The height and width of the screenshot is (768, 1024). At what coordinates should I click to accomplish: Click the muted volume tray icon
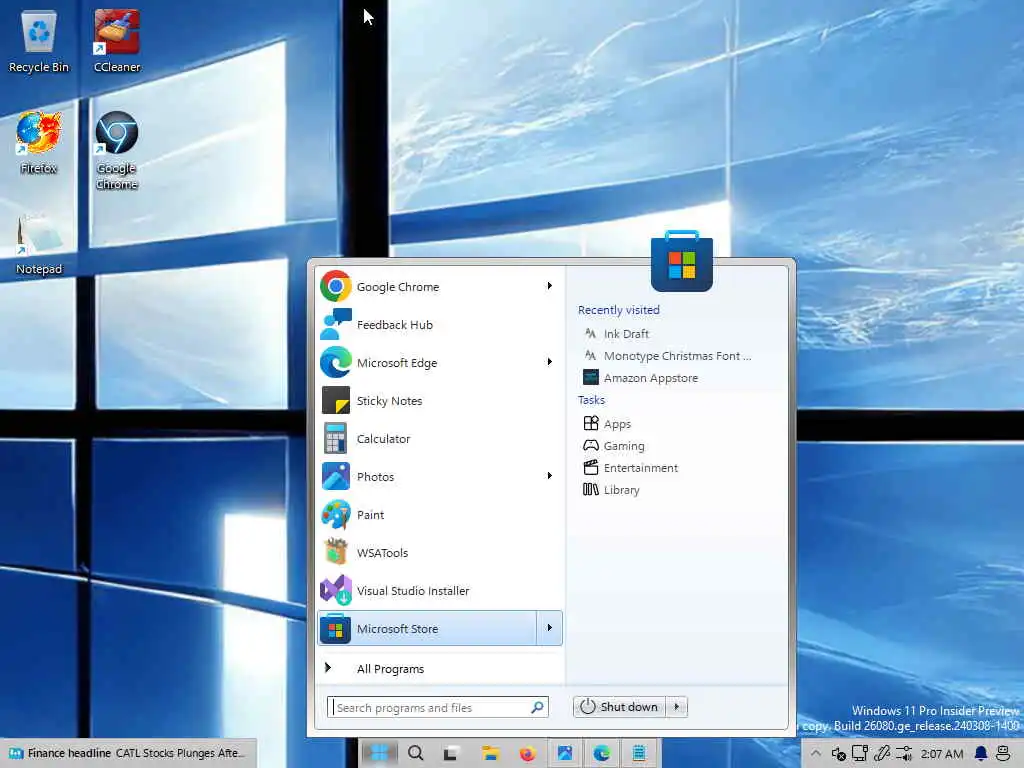coord(839,754)
